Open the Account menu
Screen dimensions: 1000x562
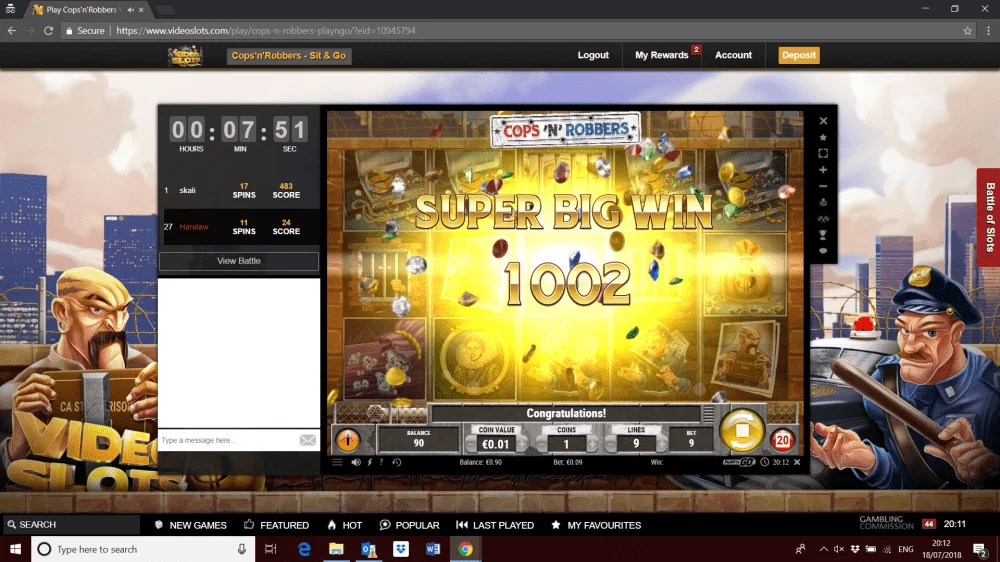tap(733, 55)
